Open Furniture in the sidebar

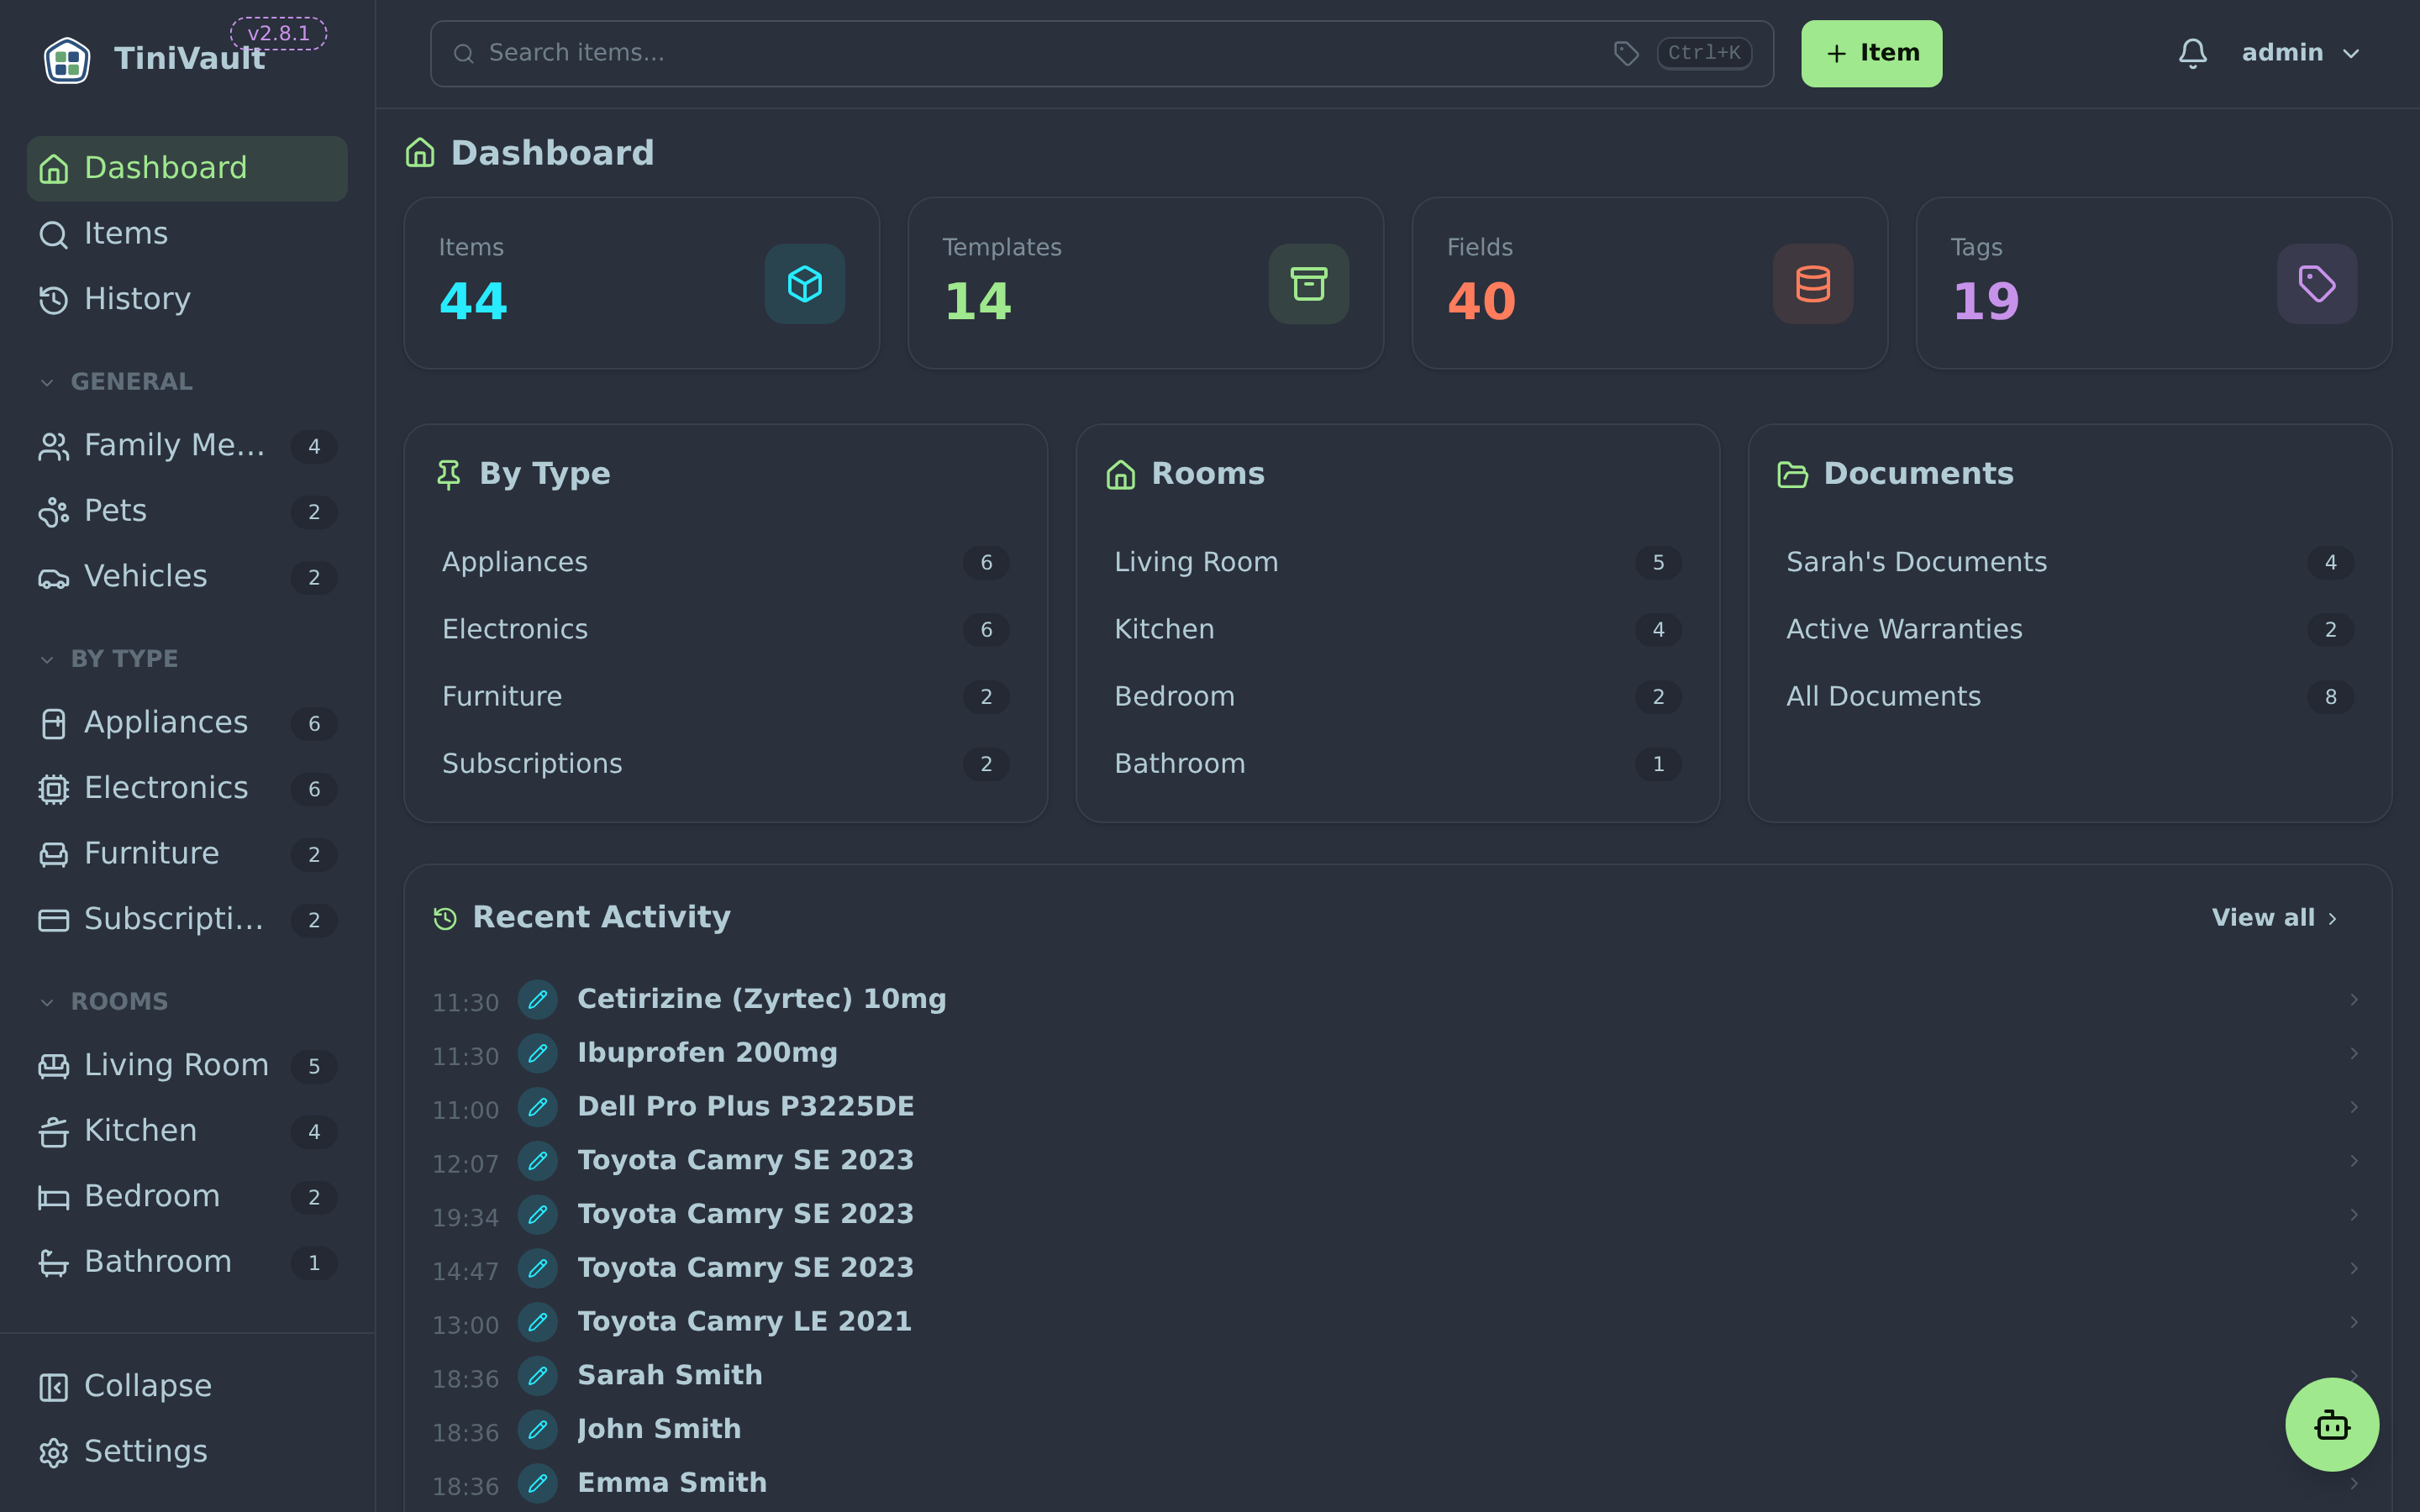187,854
